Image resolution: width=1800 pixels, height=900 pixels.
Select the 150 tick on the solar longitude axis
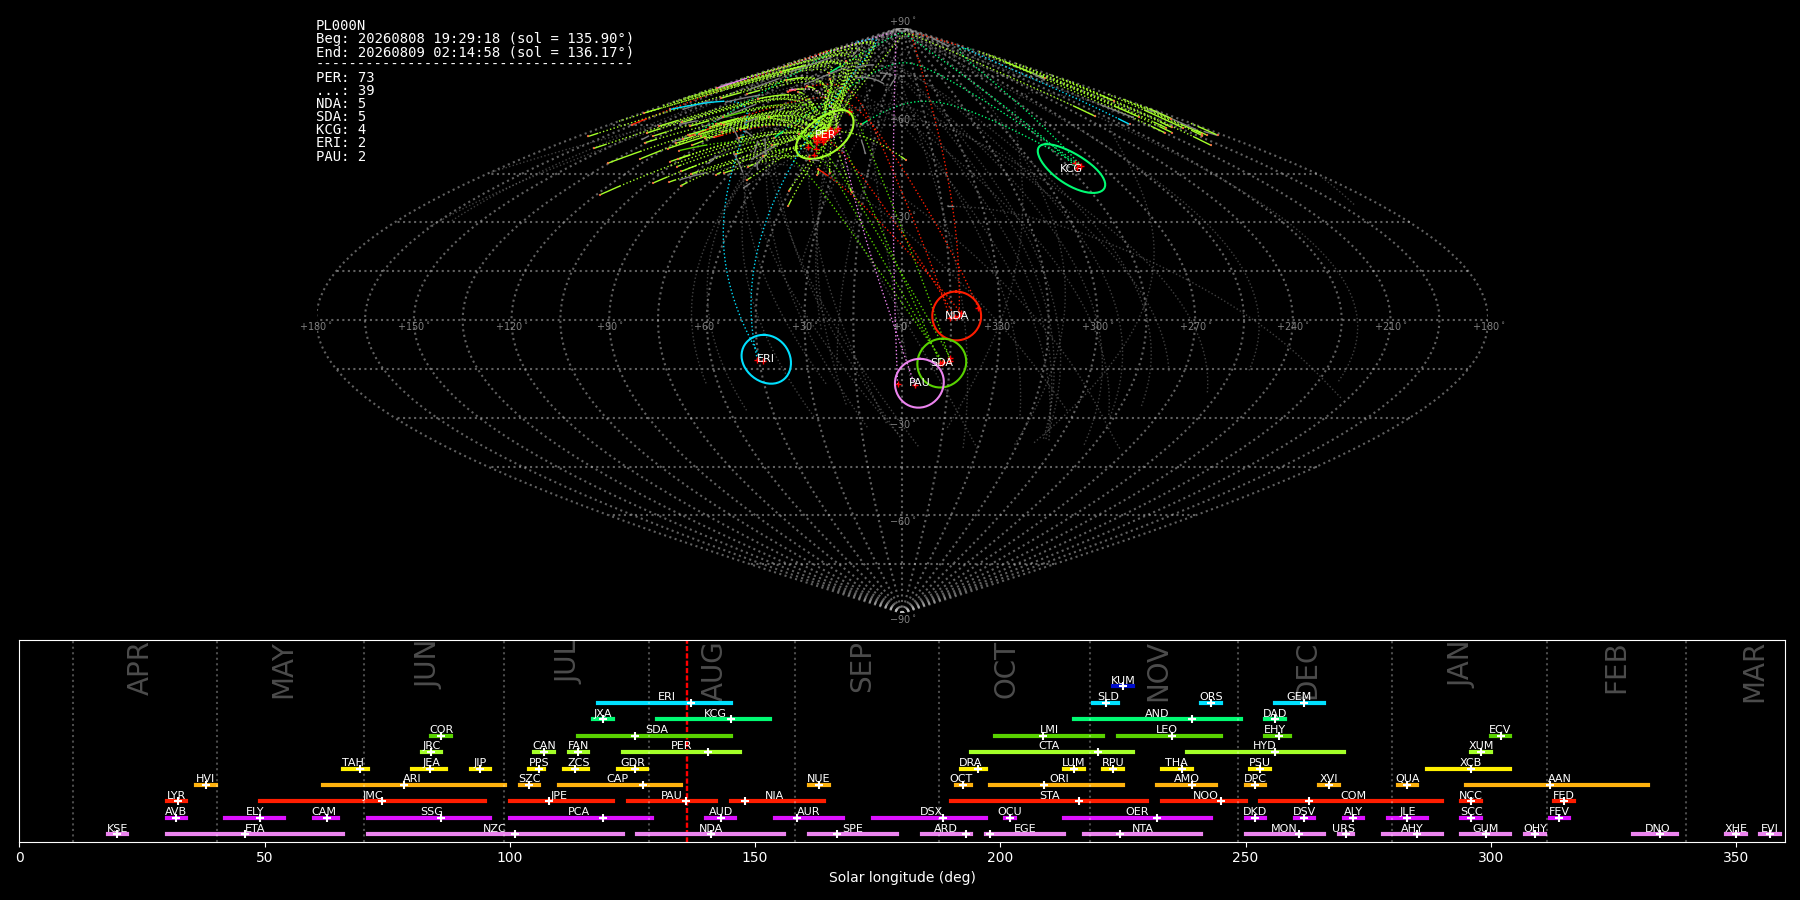point(755,857)
